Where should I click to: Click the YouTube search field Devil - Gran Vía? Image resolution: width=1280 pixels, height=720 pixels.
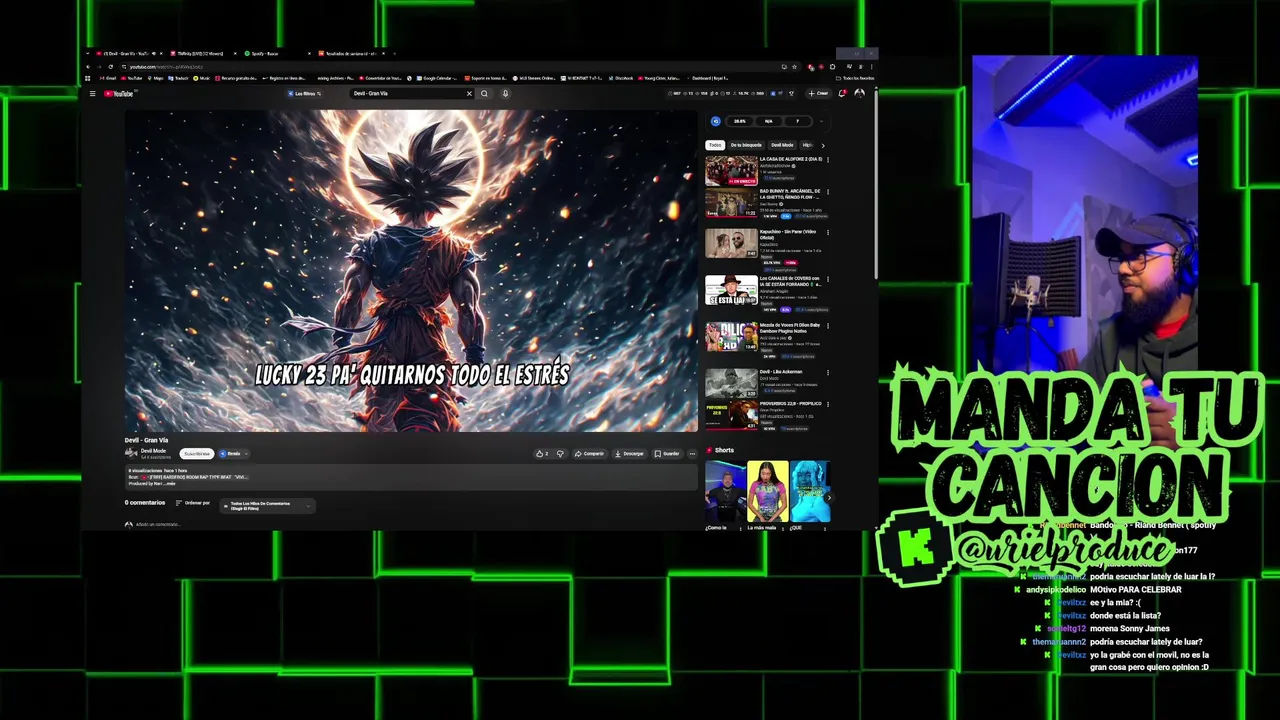pos(405,94)
